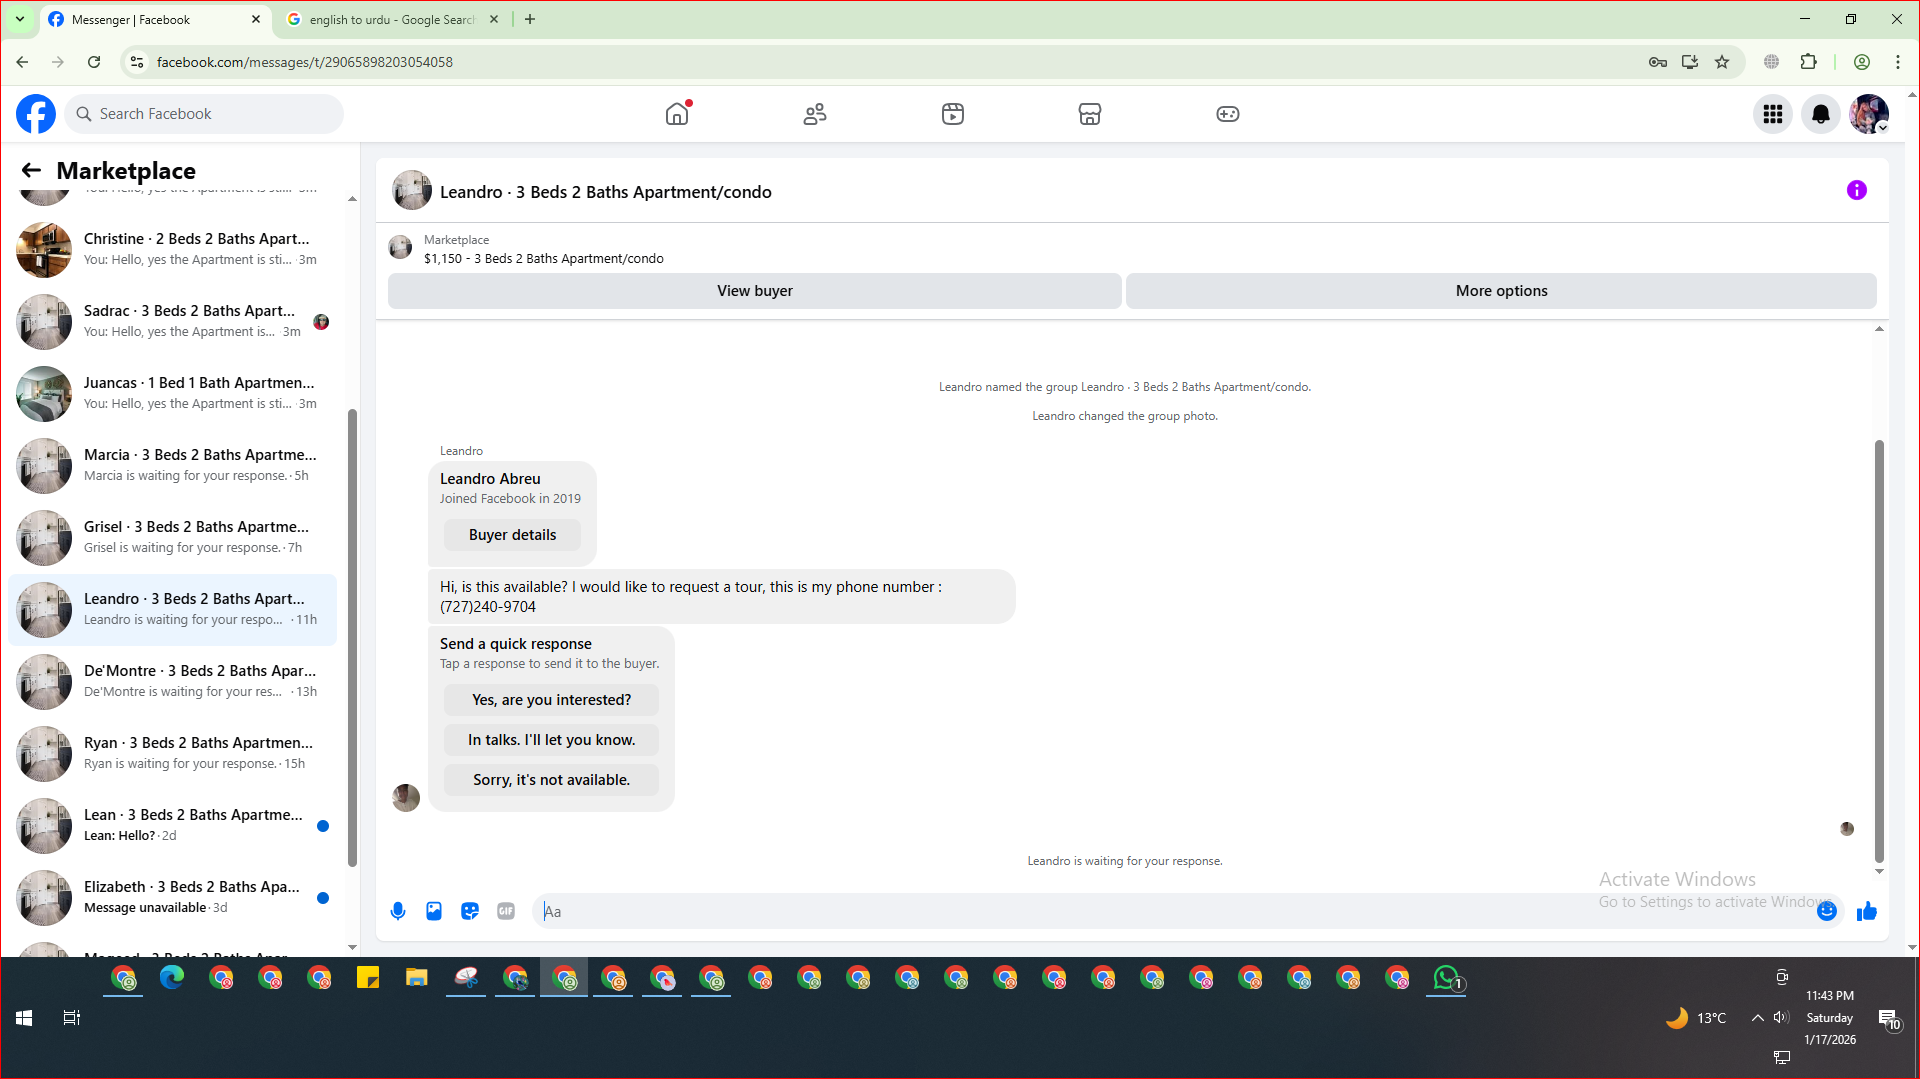The image size is (1920, 1079).
Task: Open Sadrac 3 Beds 2 Baths conversation
Action: (x=172, y=322)
